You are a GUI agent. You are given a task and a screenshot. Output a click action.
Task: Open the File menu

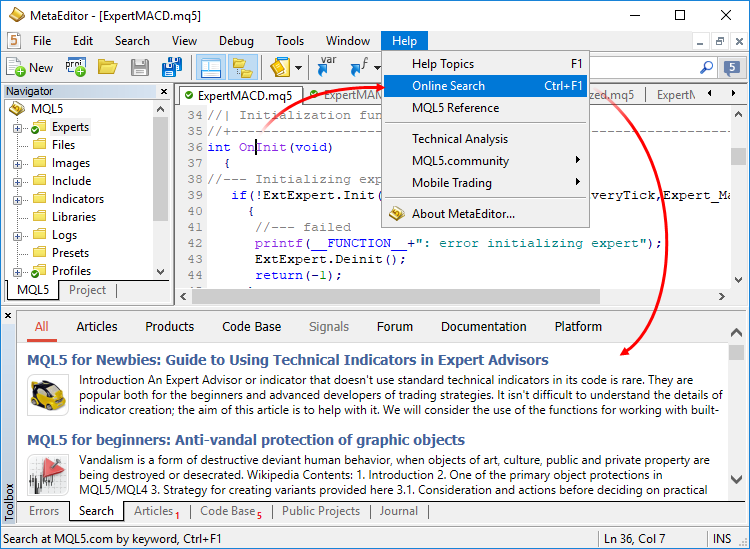42,41
